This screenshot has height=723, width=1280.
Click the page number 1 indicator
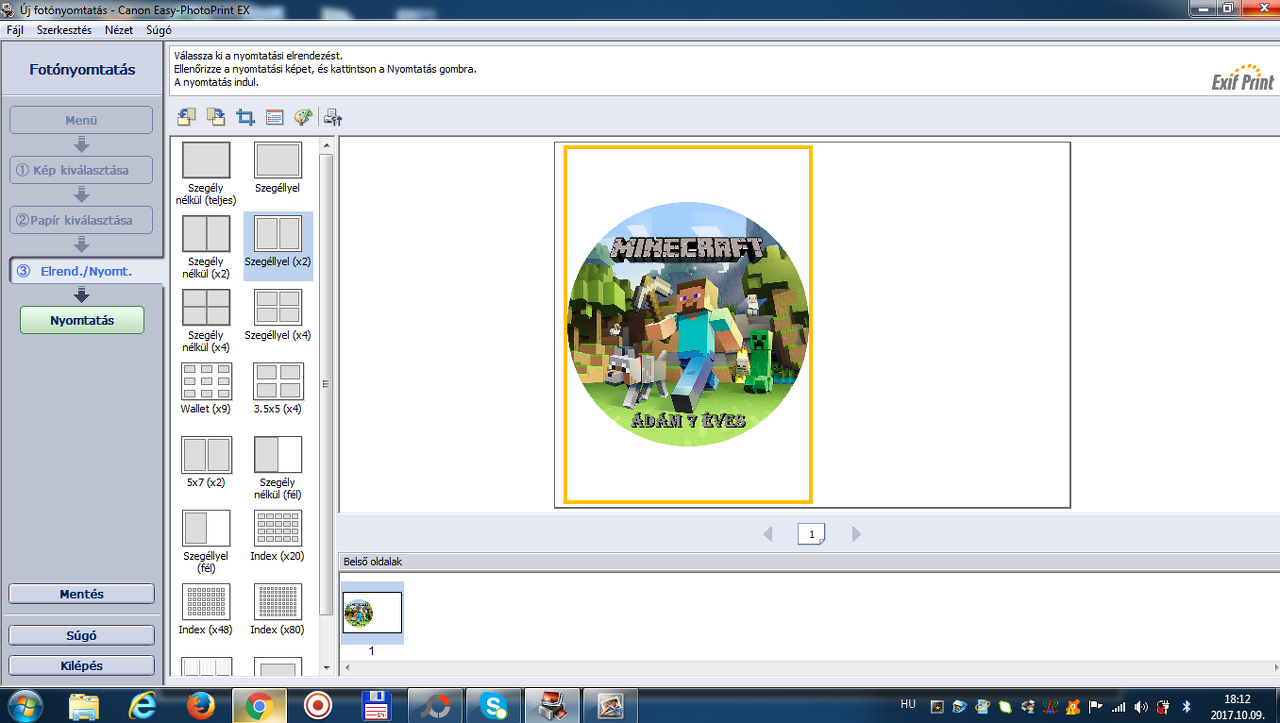[811, 534]
